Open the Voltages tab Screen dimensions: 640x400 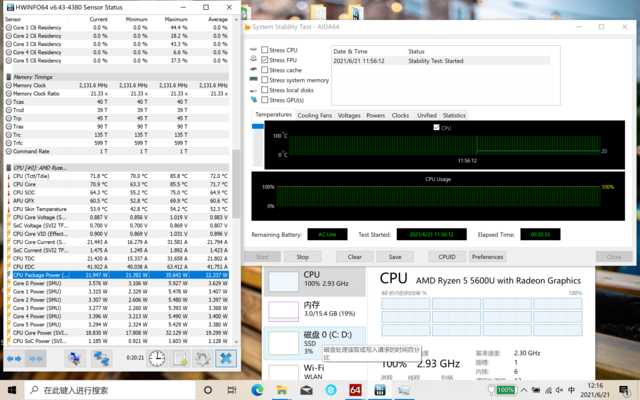pyautogui.click(x=349, y=116)
